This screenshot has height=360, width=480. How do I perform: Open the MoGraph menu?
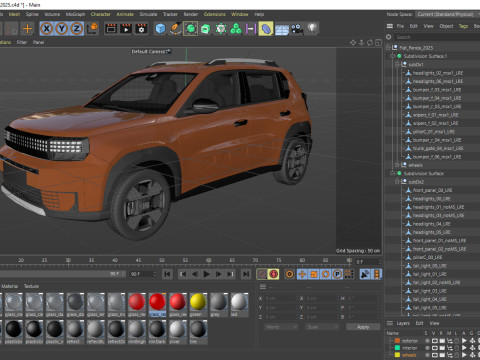point(75,14)
